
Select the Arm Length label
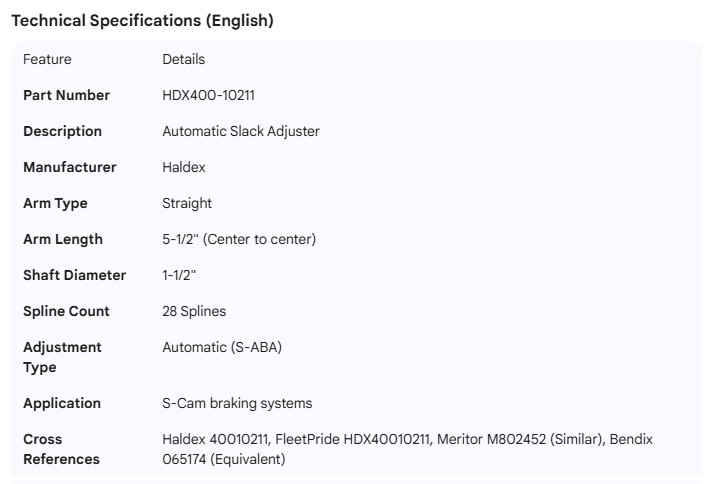coord(63,239)
